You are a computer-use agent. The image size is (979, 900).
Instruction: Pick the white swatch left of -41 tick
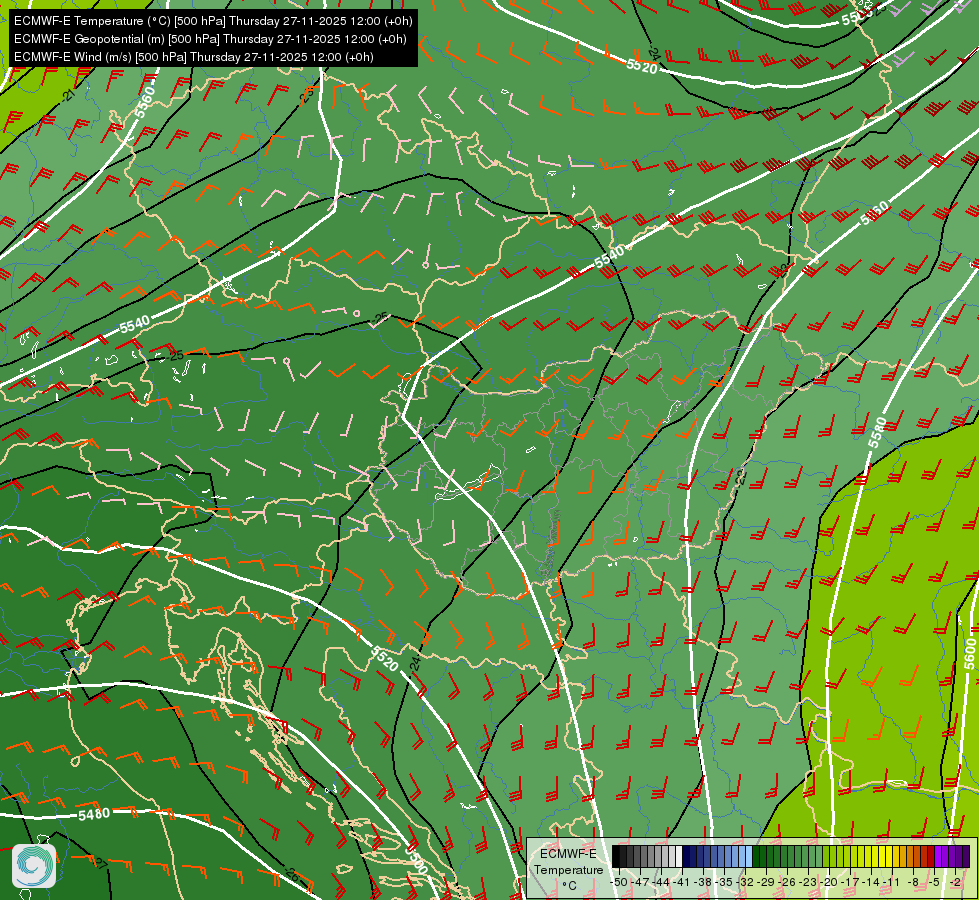coord(679,856)
